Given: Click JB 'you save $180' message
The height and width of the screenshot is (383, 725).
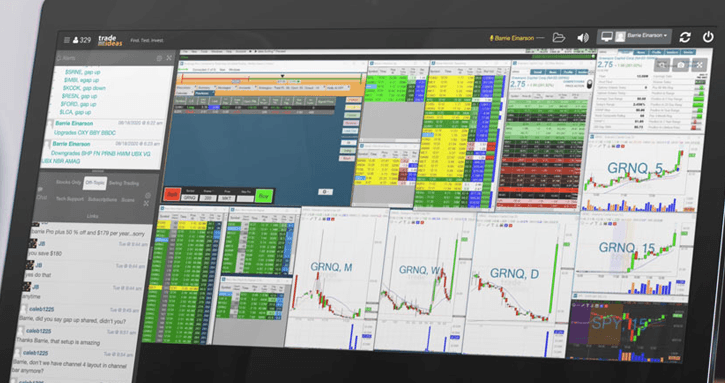Looking at the screenshot, I should pos(45,253).
